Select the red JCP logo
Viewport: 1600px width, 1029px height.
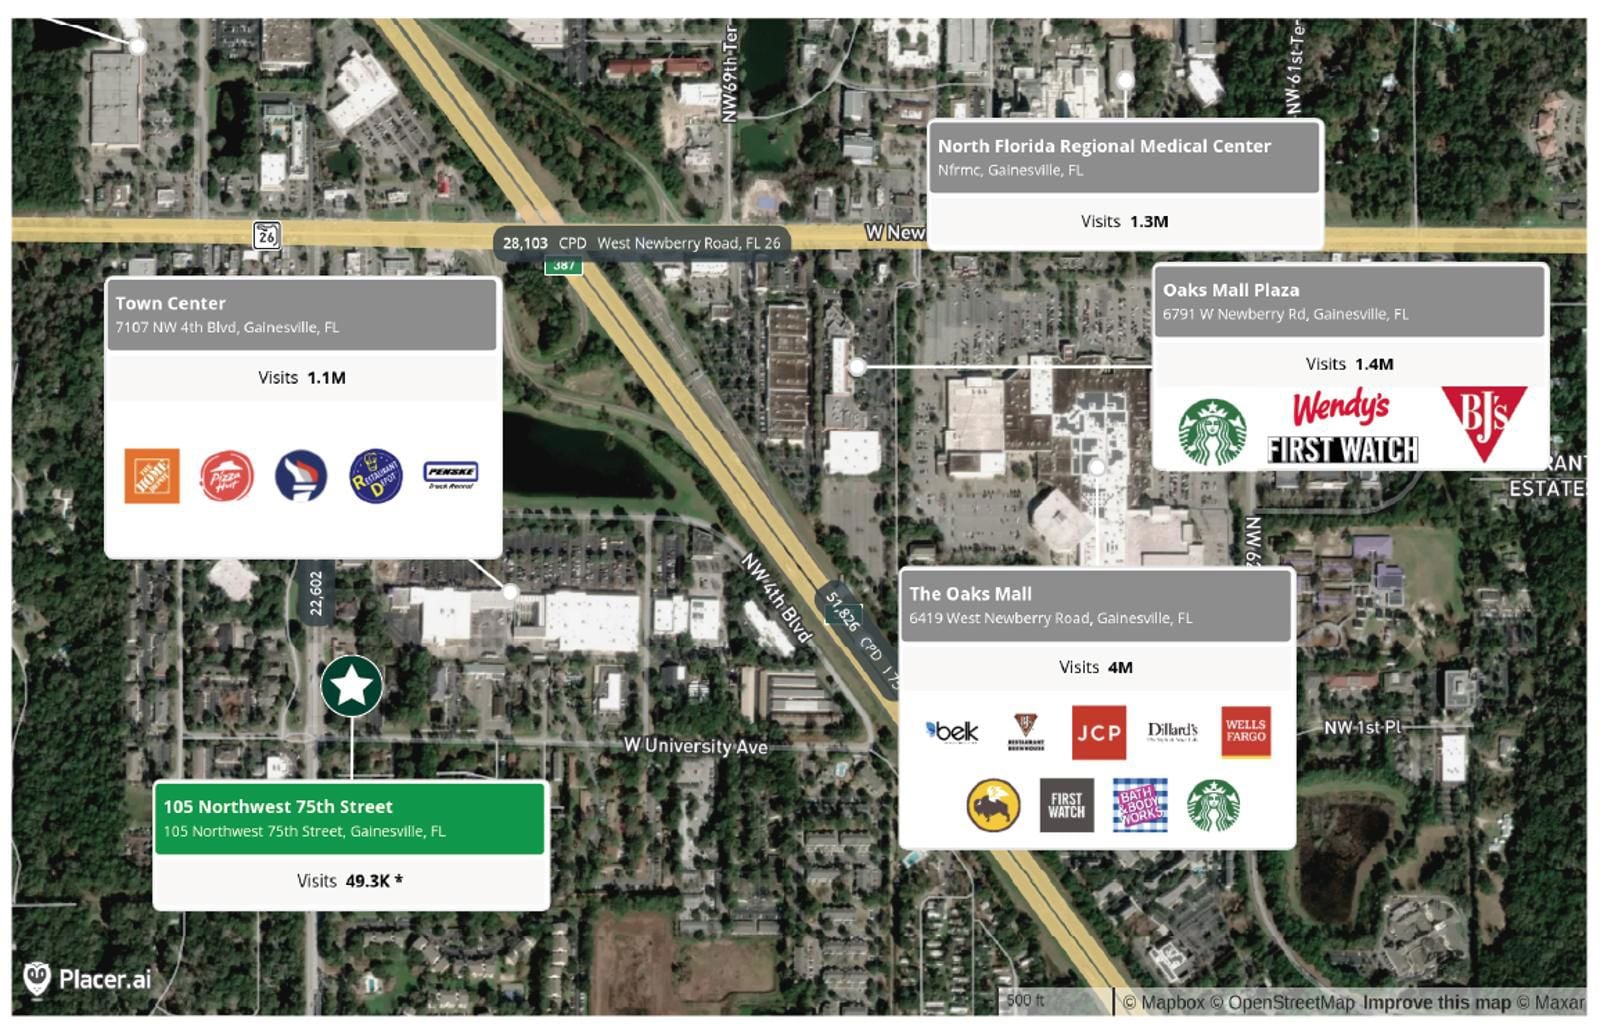click(1098, 733)
